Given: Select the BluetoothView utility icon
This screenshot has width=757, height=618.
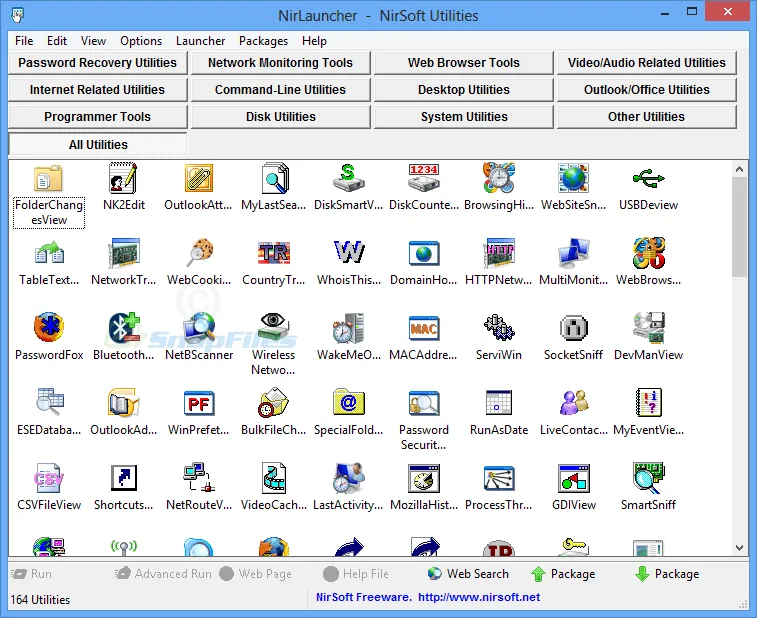Looking at the screenshot, I should pyautogui.click(x=124, y=328).
